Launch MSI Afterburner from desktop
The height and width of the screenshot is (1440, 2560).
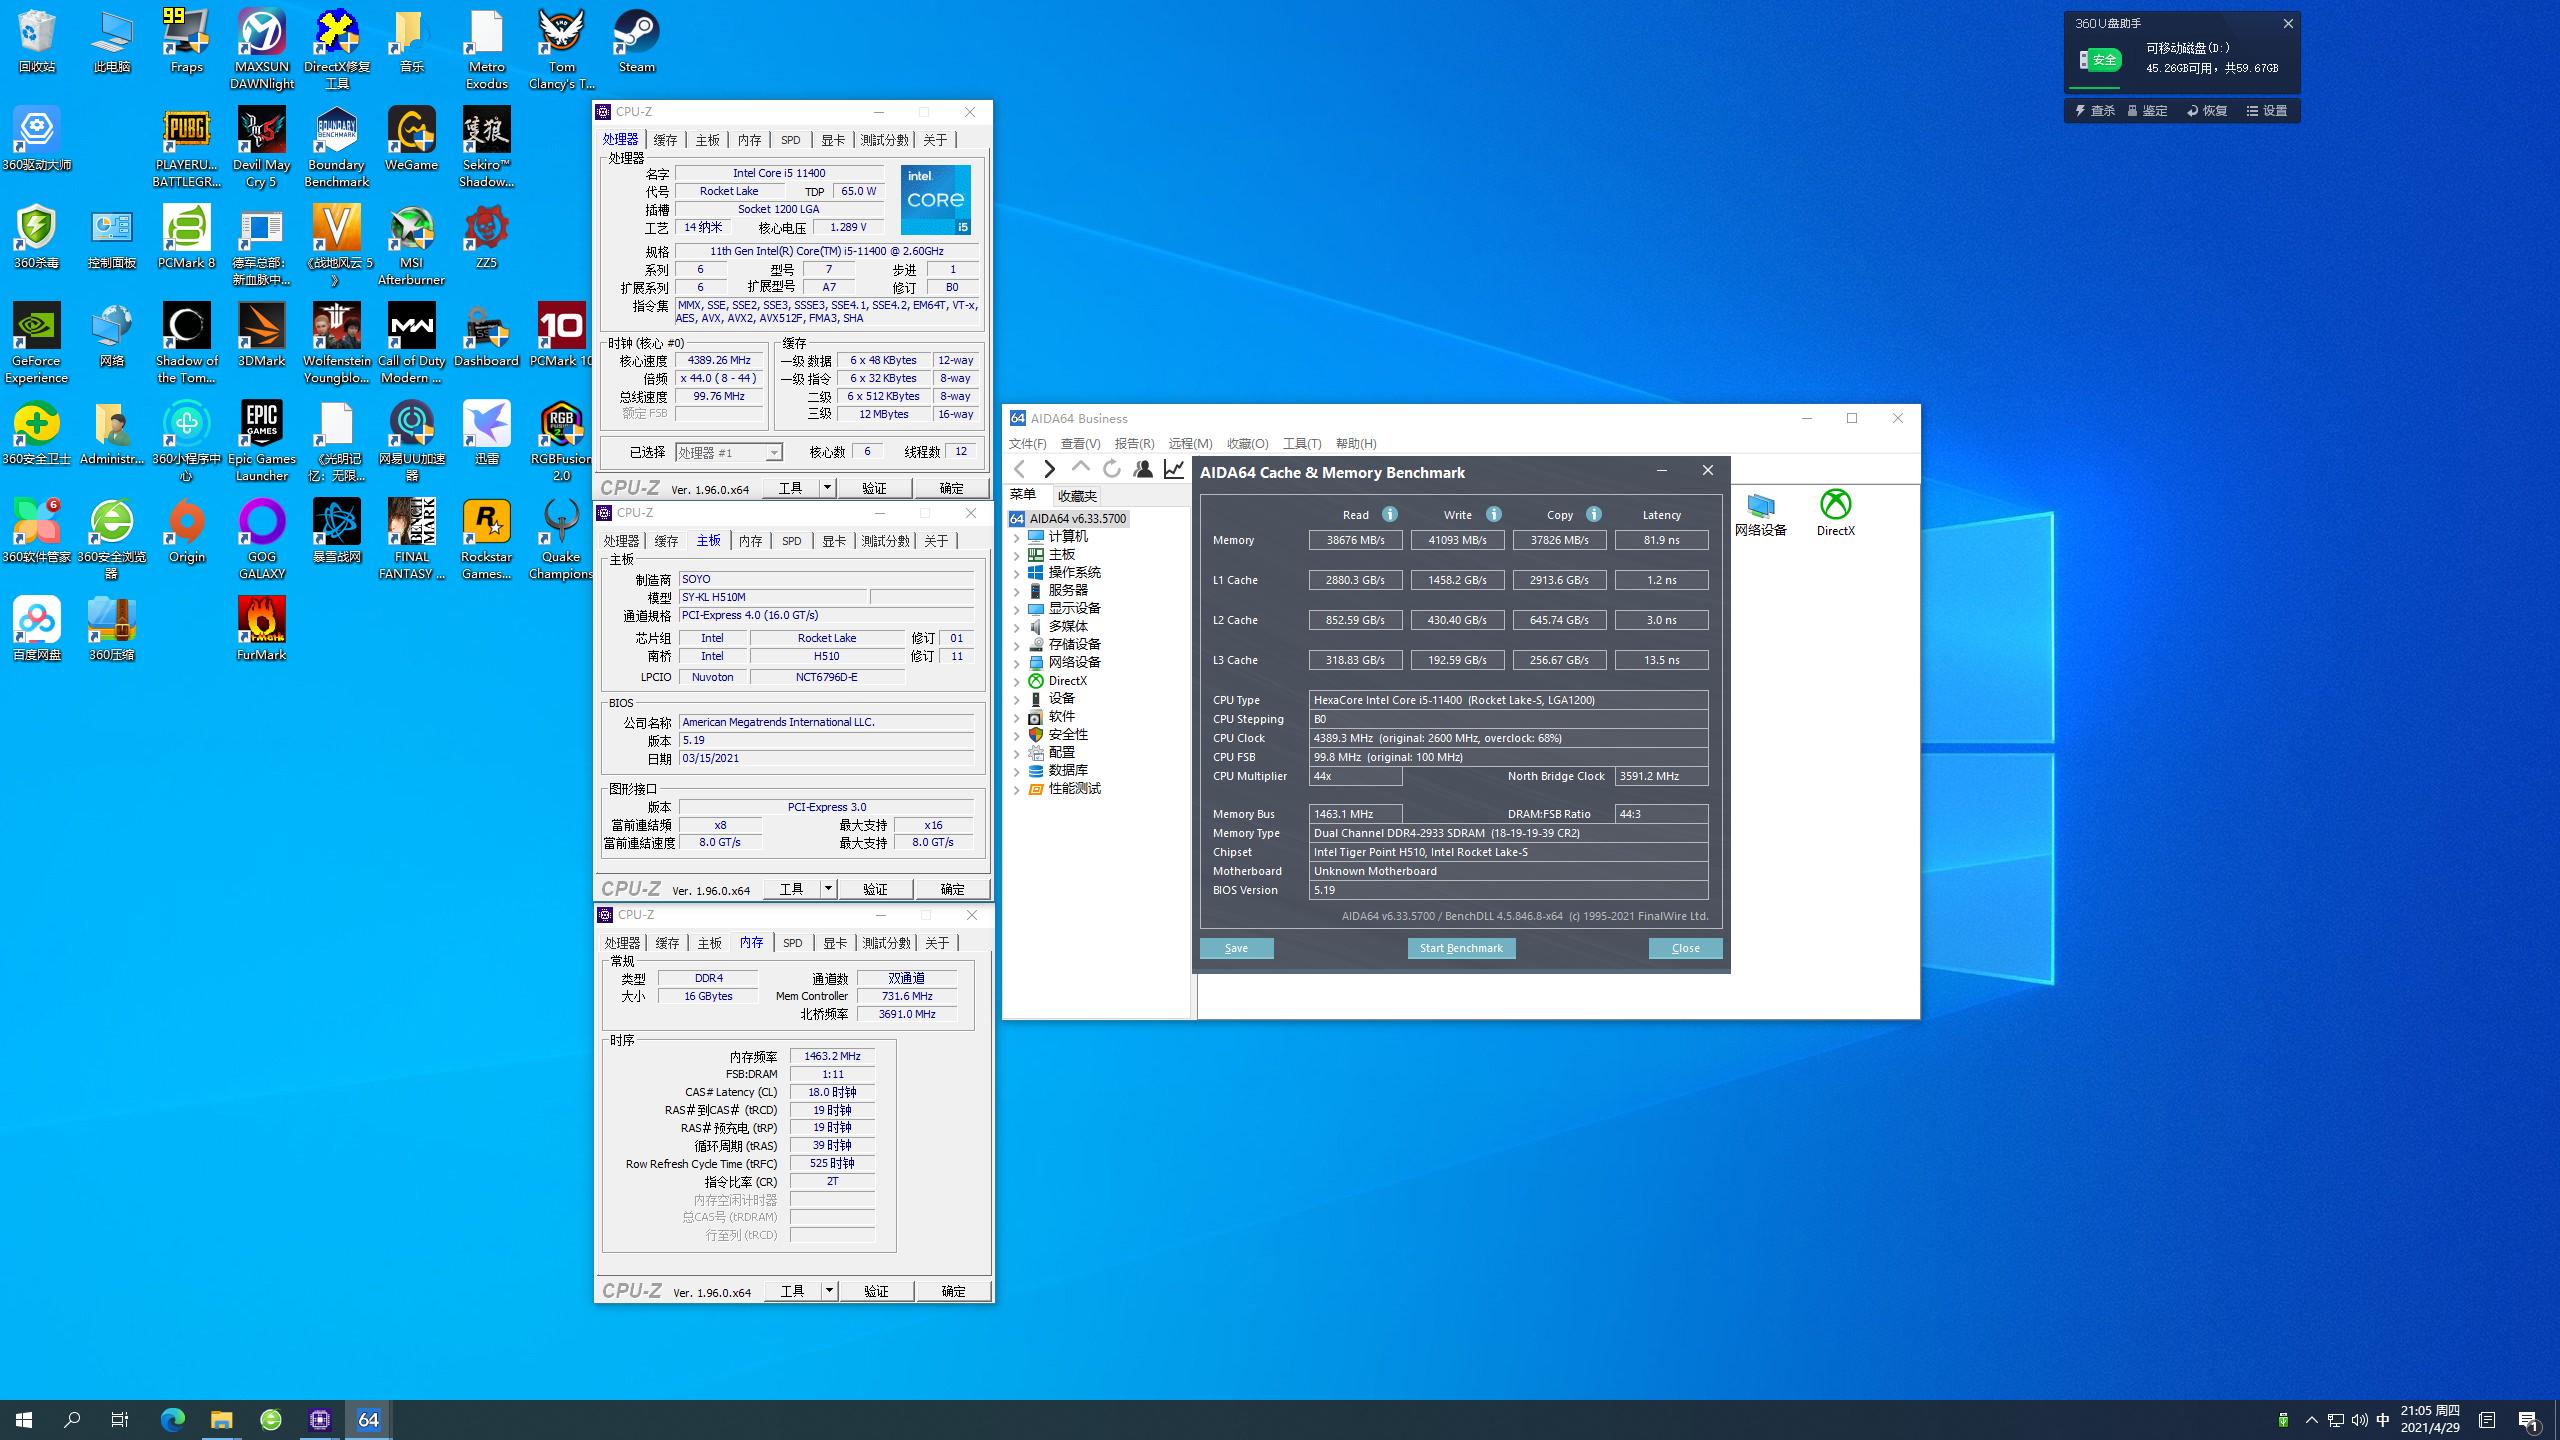pyautogui.click(x=411, y=246)
